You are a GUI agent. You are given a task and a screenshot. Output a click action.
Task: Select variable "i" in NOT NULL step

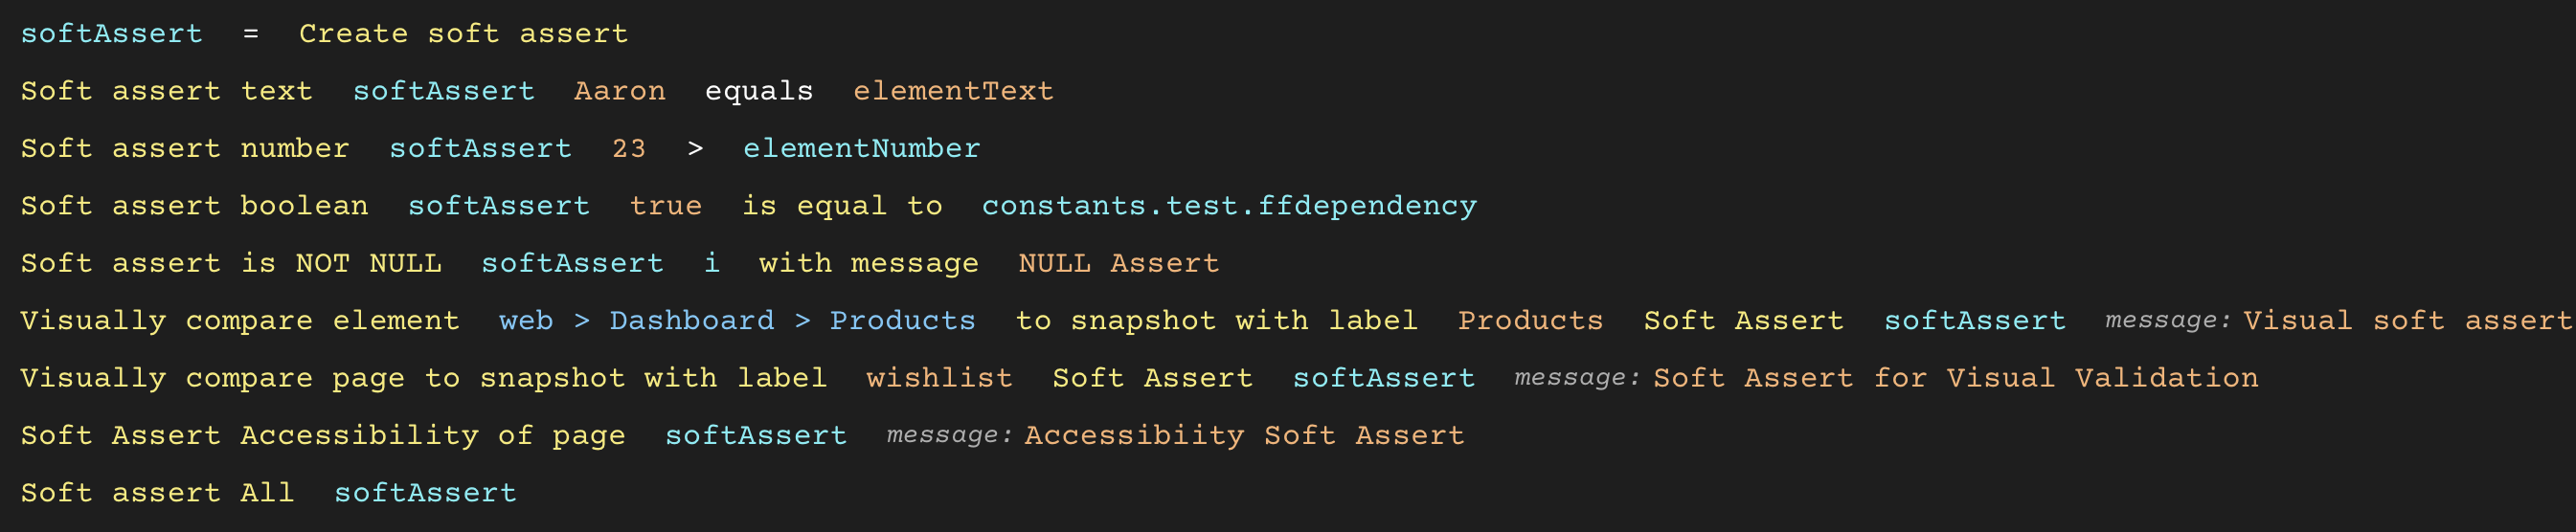pos(711,264)
